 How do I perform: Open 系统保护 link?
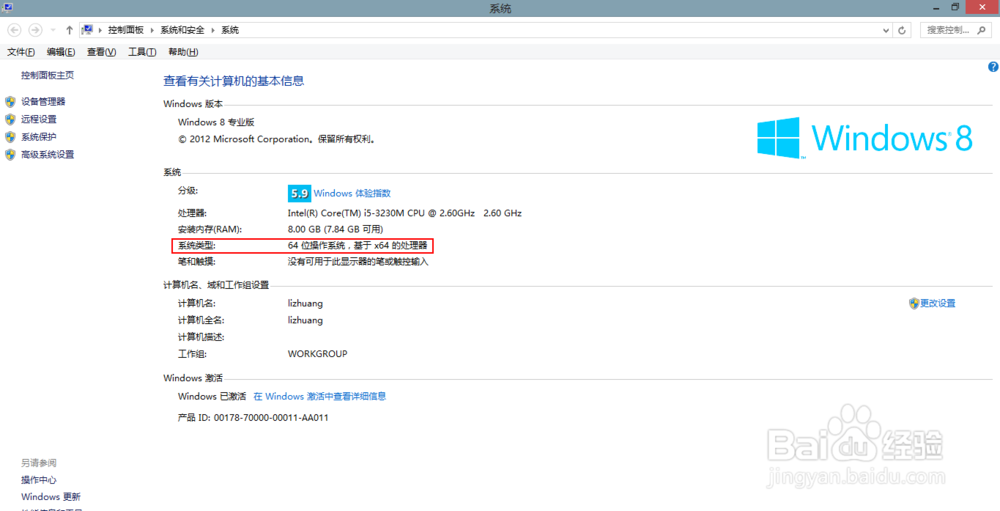[39, 137]
